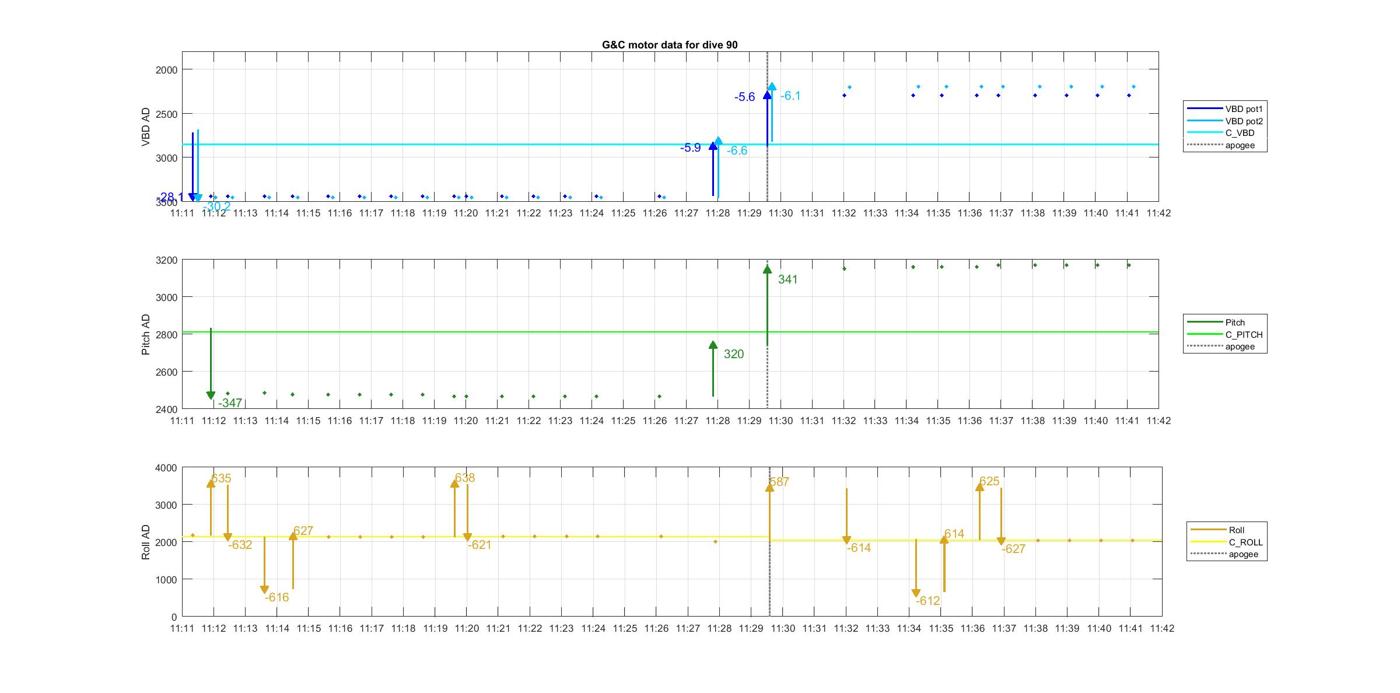The width and height of the screenshot is (1400, 693).
Task: Click the '-632' annotation in the Roll plot
Action: 240,545
